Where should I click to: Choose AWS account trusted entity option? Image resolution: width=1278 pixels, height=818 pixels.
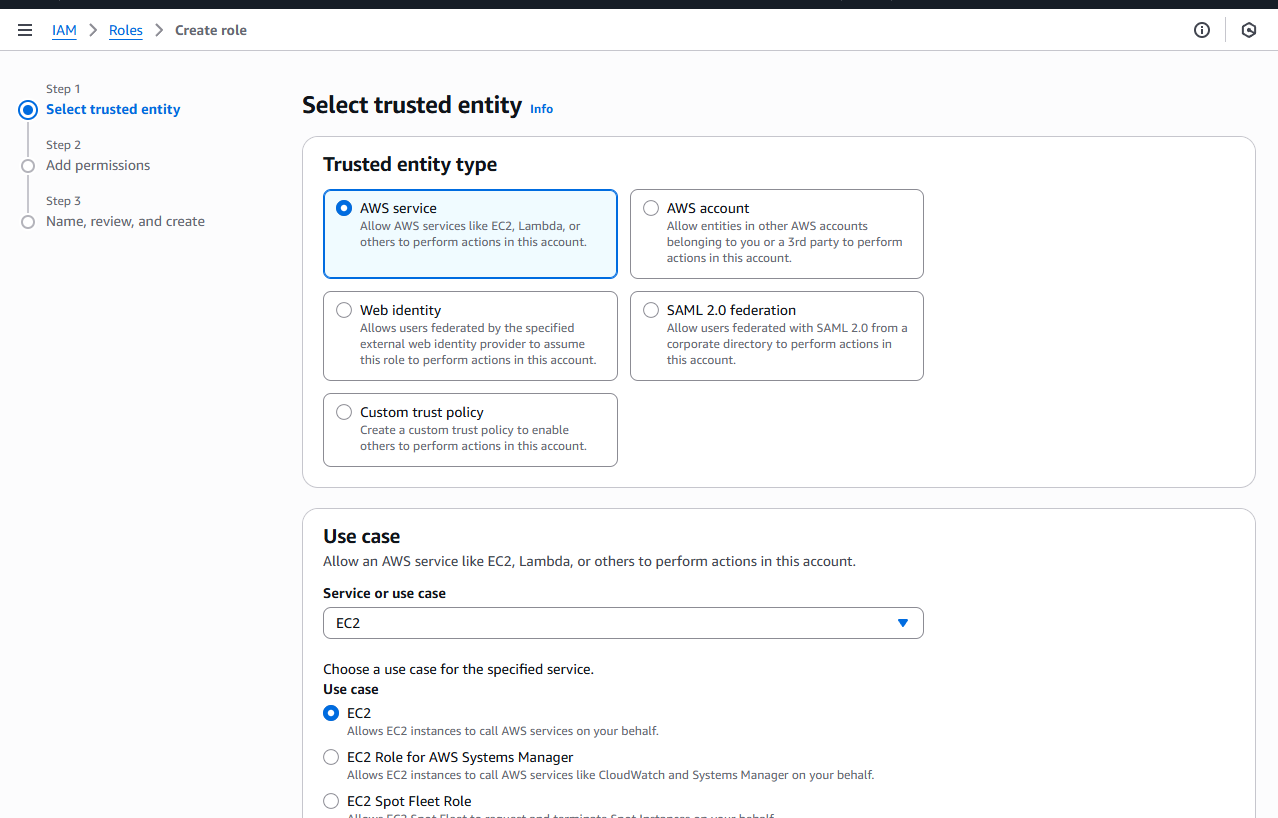click(x=651, y=208)
